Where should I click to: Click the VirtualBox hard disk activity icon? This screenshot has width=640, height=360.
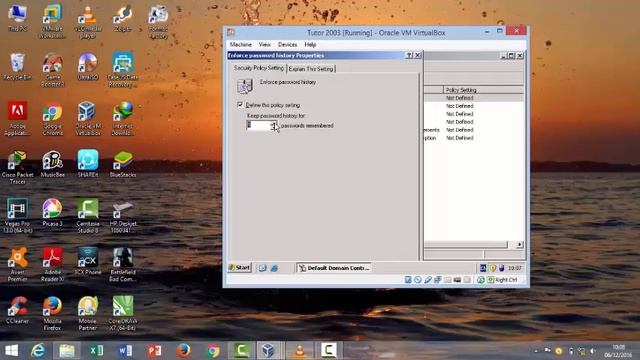tap(408, 280)
